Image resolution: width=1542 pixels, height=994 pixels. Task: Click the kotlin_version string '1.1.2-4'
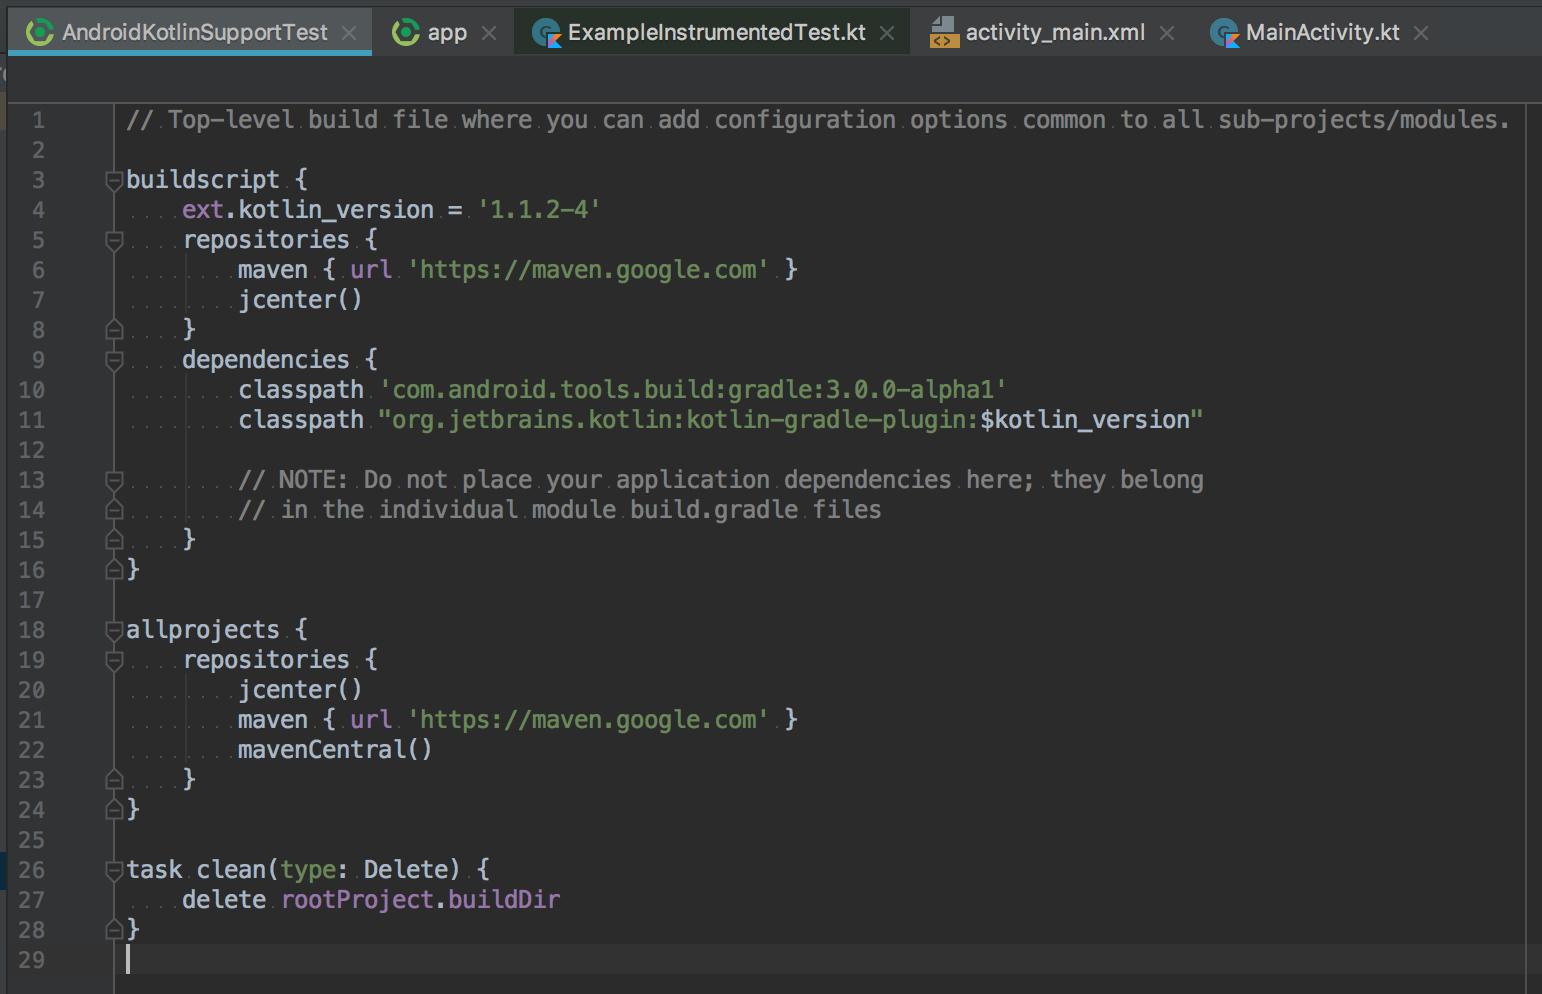539,209
